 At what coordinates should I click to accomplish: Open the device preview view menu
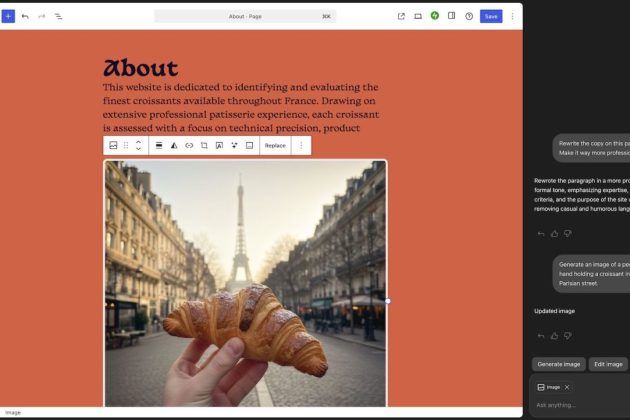418,16
